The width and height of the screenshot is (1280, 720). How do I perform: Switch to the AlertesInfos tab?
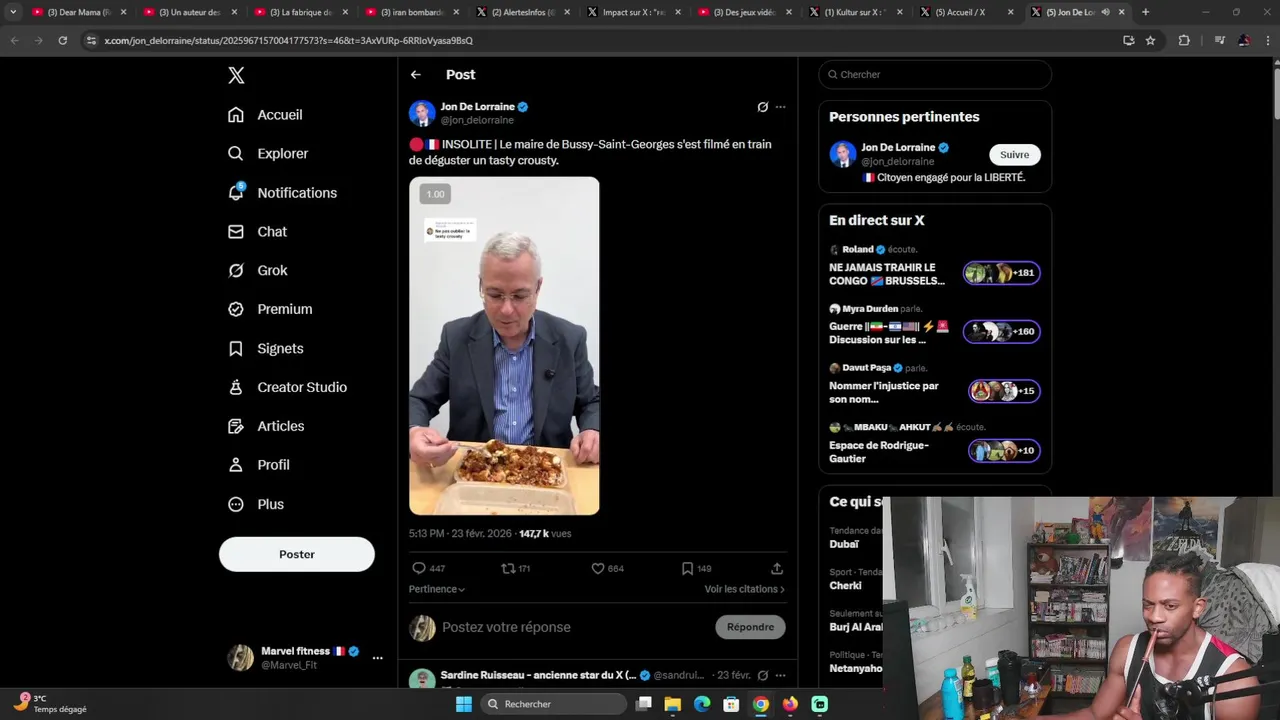(523, 12)
